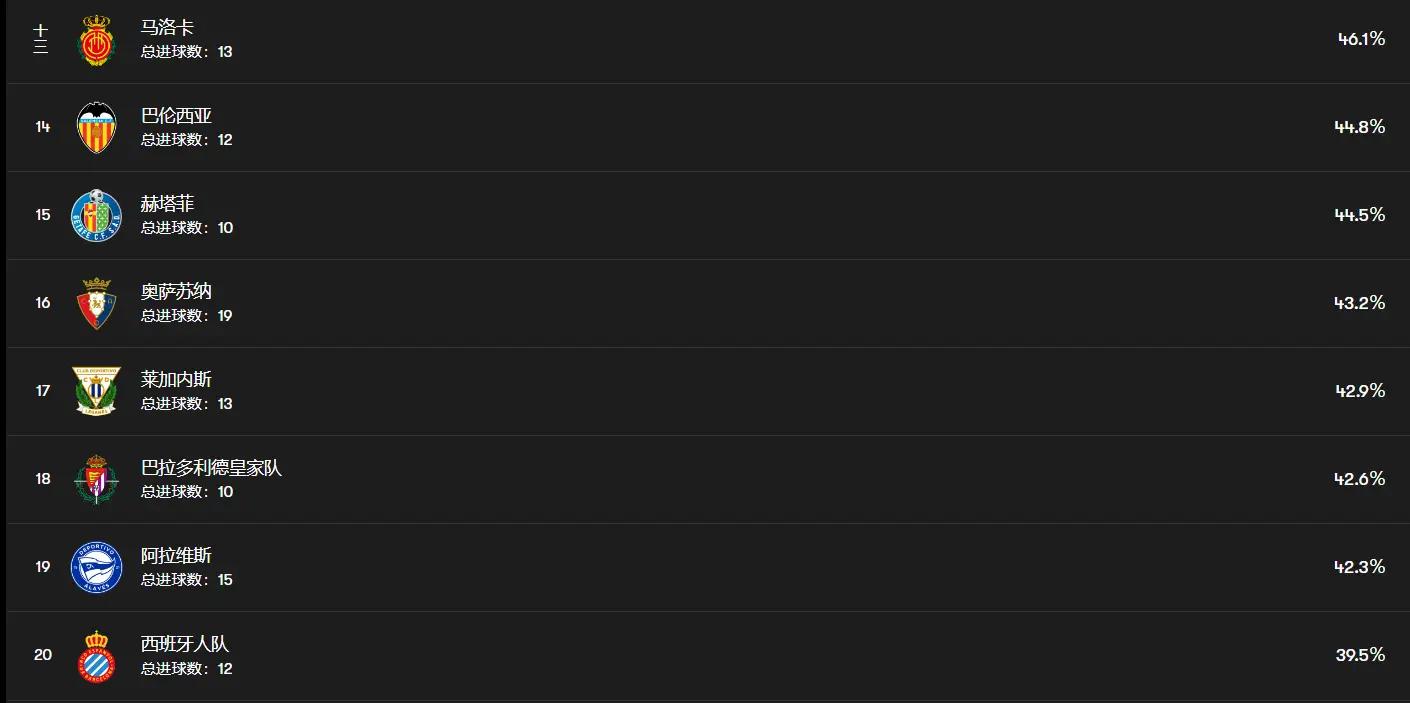Open the Real Valladolid purple crest

(x=97, y=479)
